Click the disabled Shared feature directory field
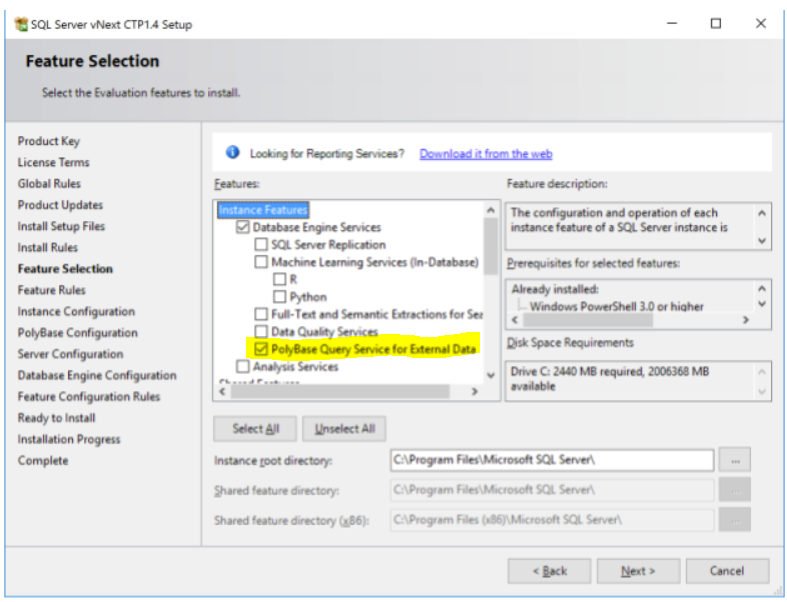The width and height of the screenshot is (787, 602). pos(552,490)
